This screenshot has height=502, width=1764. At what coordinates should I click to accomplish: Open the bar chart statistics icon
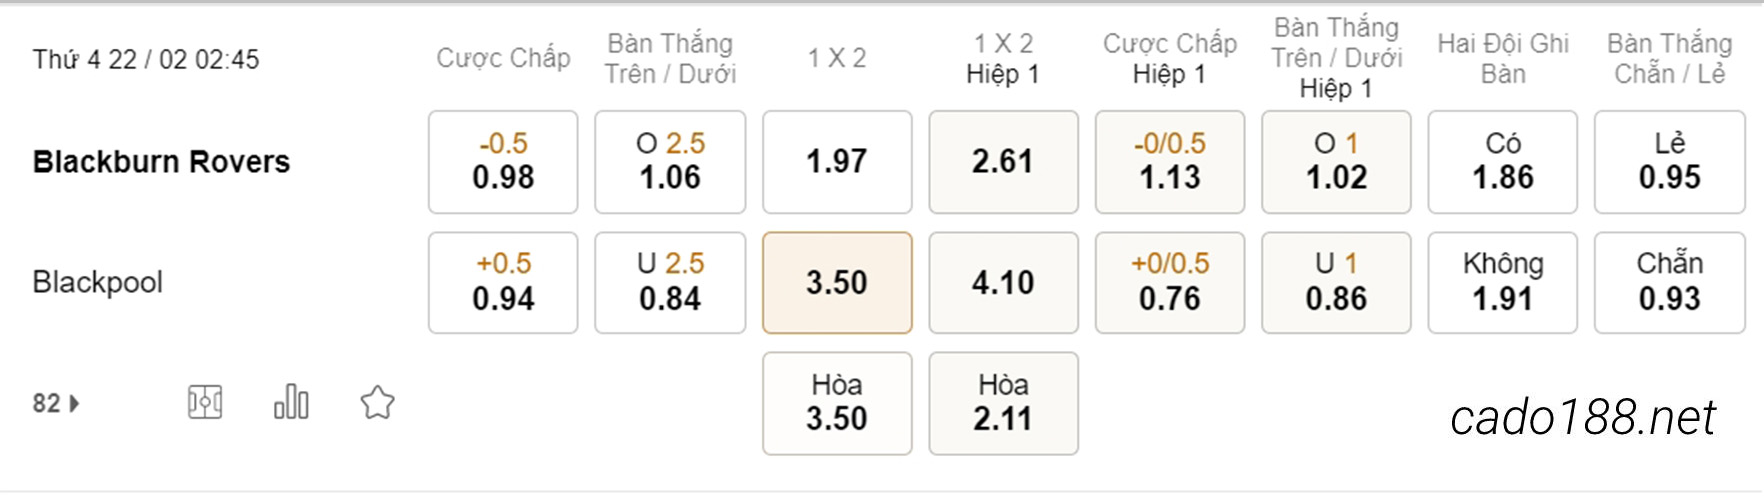[x=291, y=402]
